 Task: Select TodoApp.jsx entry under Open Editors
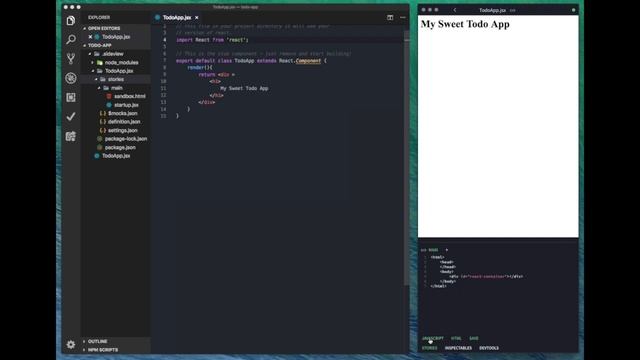116,37
